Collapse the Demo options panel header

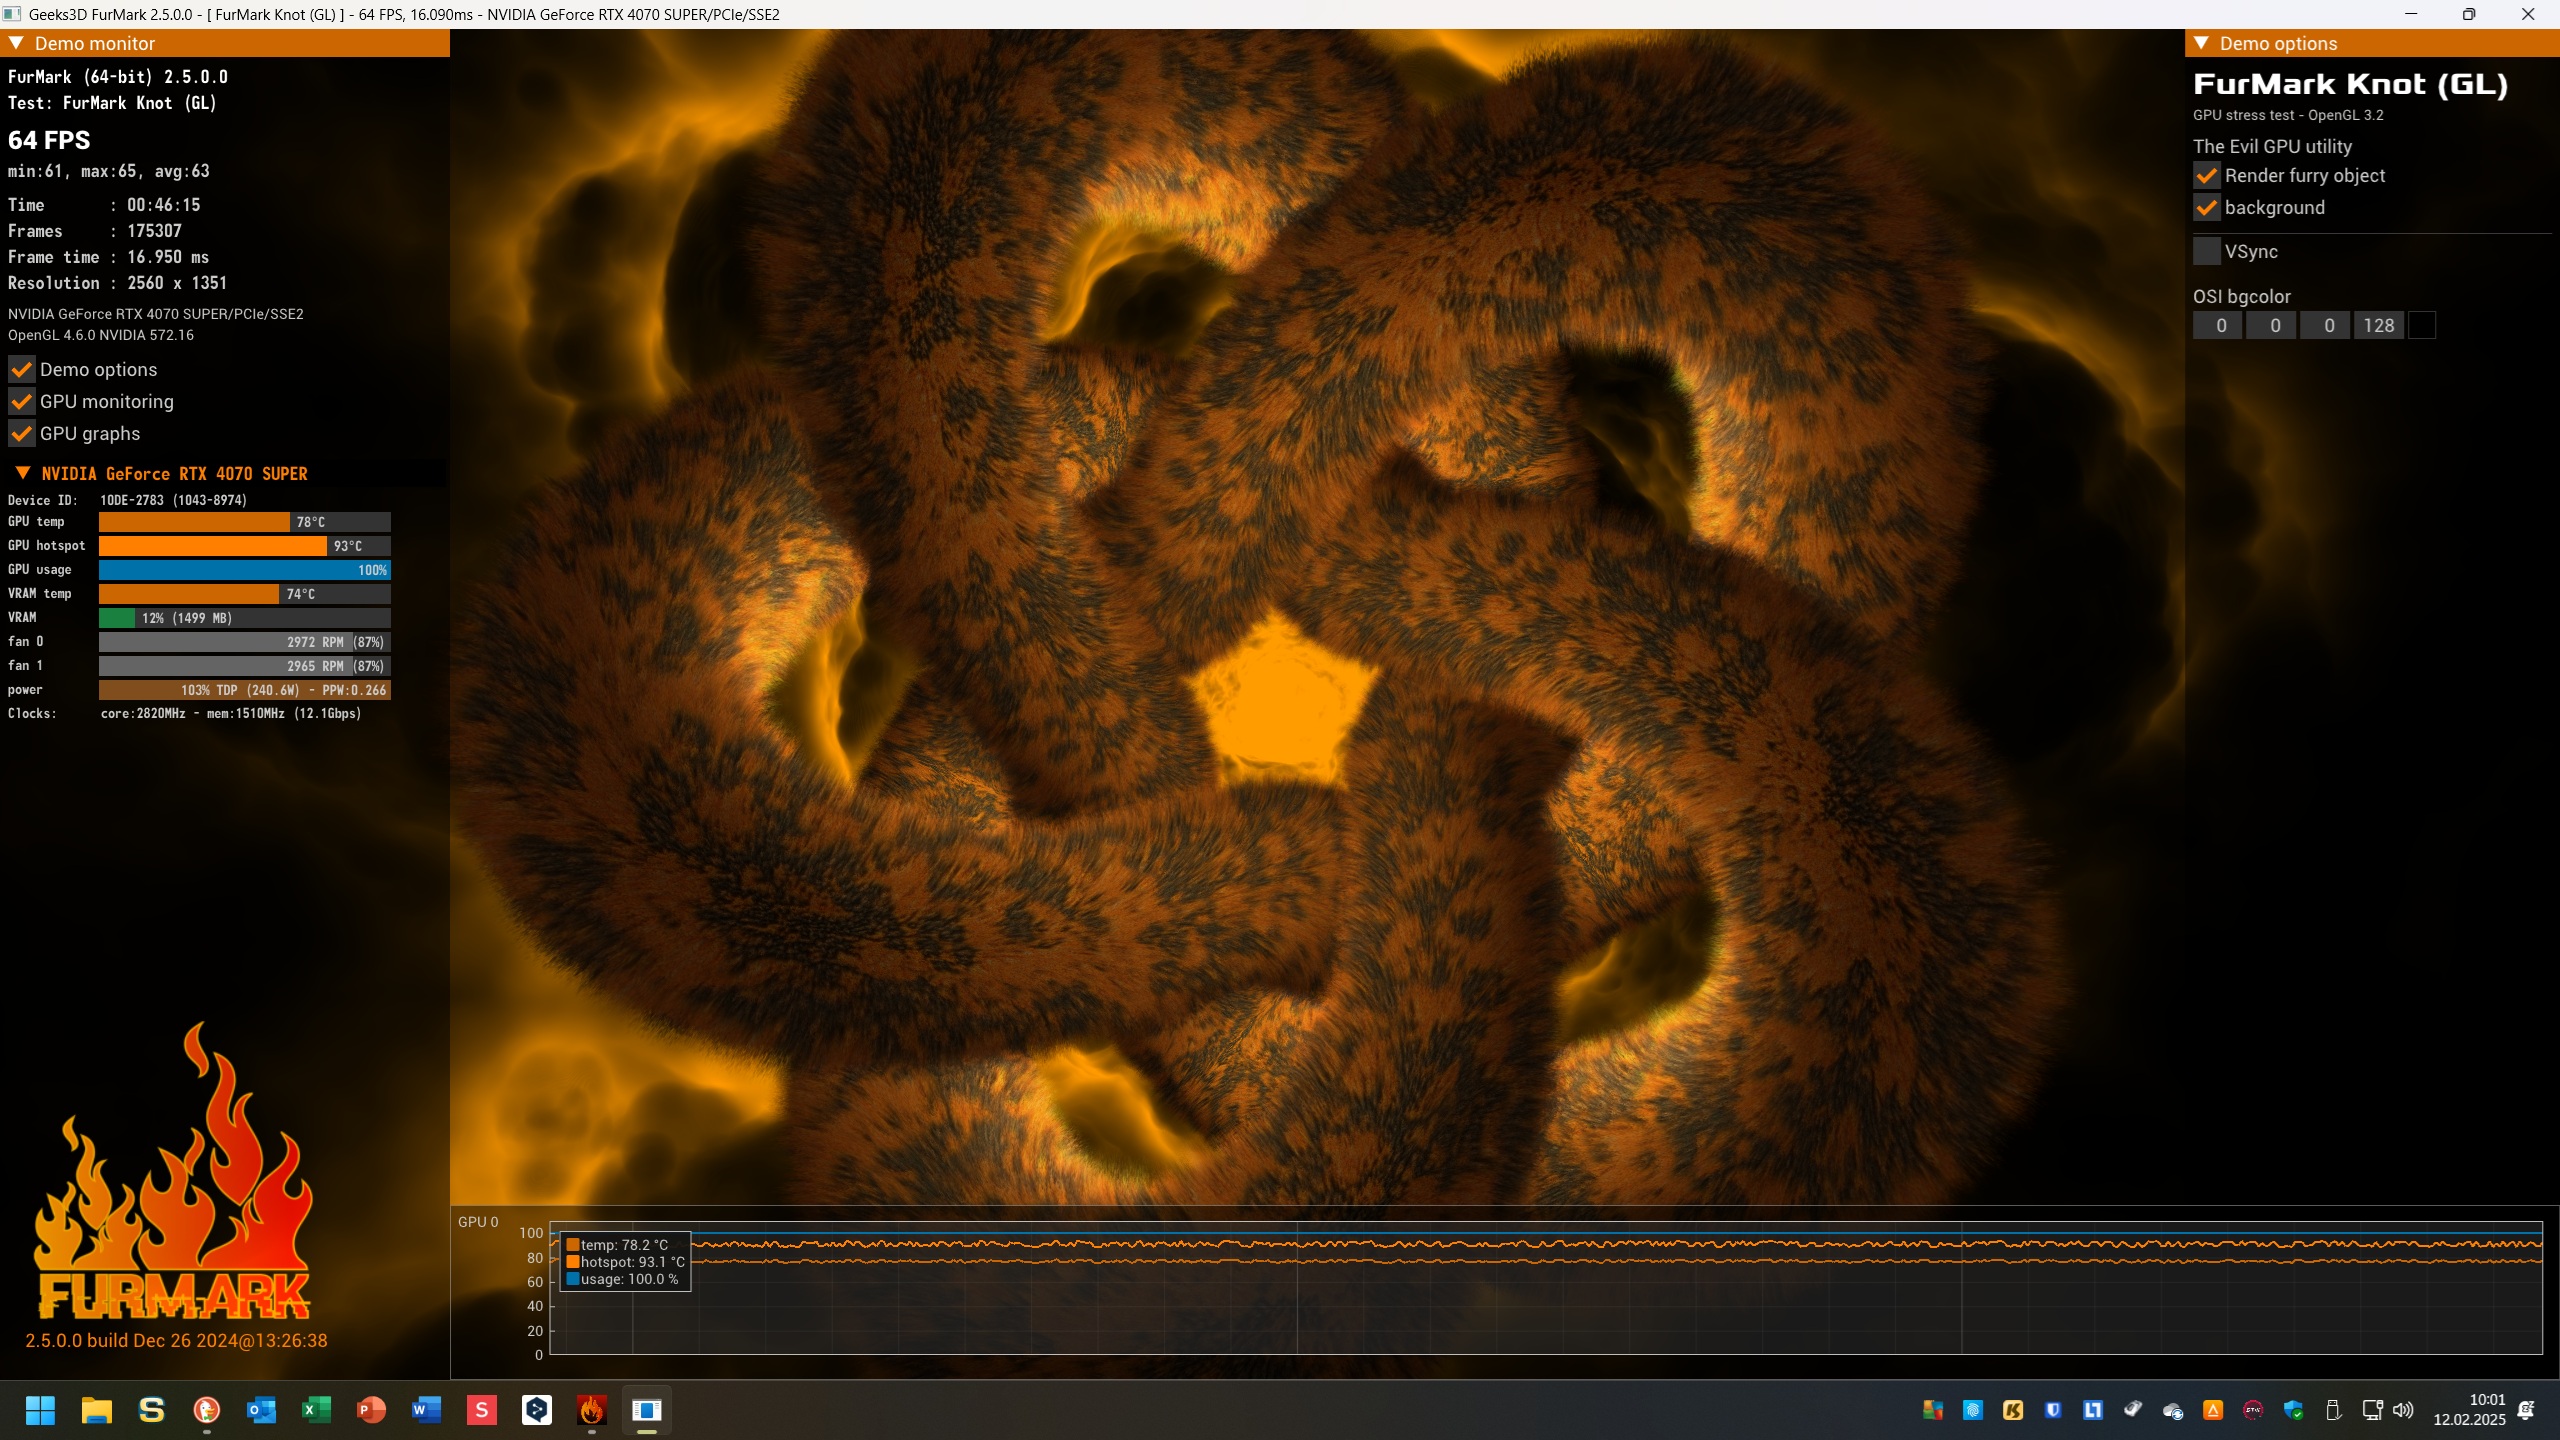click(2201, 43)
